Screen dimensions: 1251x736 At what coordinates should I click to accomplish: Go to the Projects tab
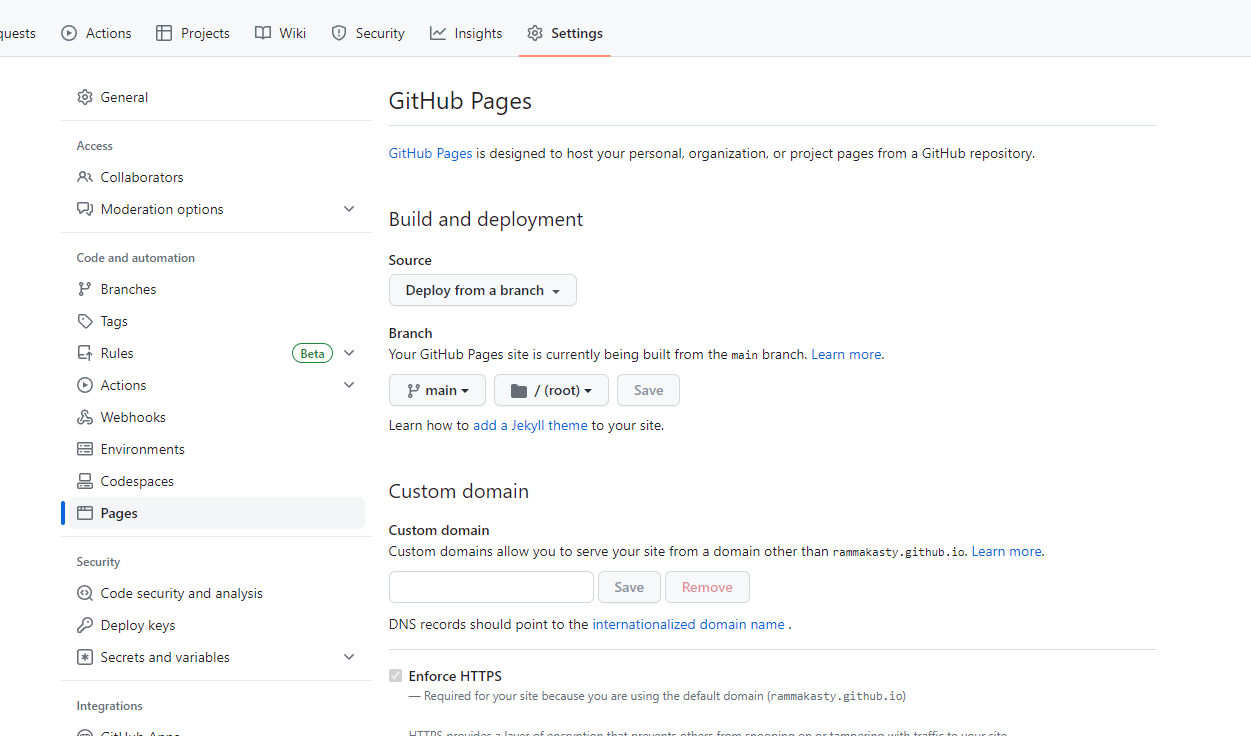(x=193, y=33)
